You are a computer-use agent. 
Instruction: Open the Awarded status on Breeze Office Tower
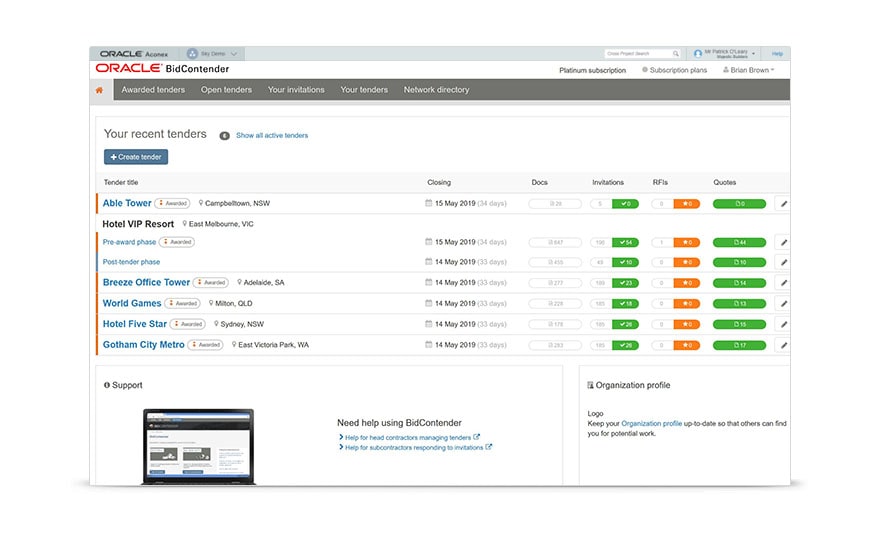(211, 282)
